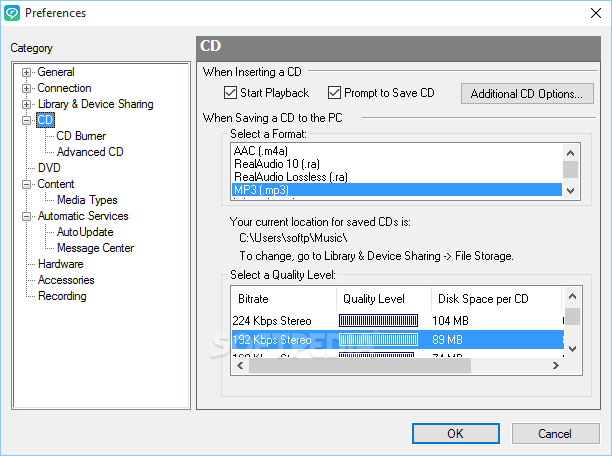
Task: Click the 104 MB disk space cell
Action: click(x=450, y=321)
